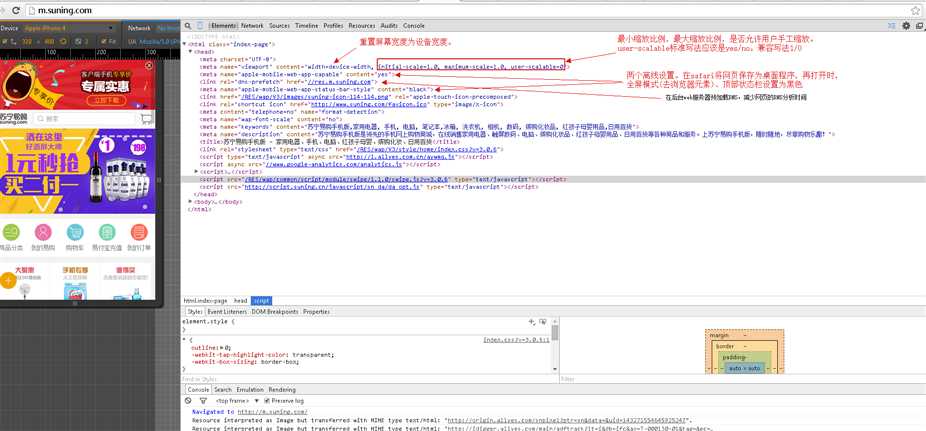Open the http://m.suning.com/ console link

tap(272, 412)
